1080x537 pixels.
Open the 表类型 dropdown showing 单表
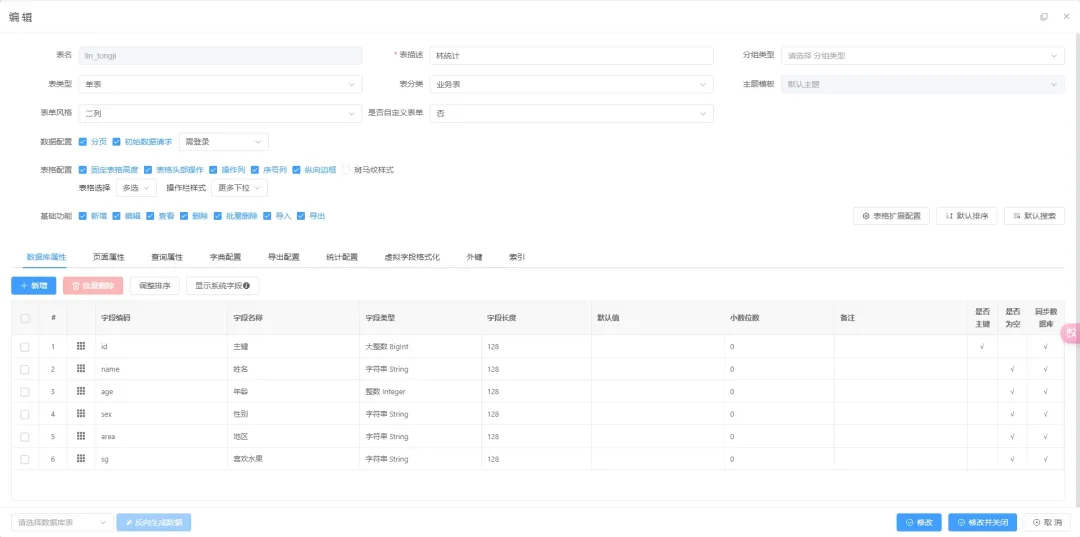pyautogui.click(x=220, y=85)
